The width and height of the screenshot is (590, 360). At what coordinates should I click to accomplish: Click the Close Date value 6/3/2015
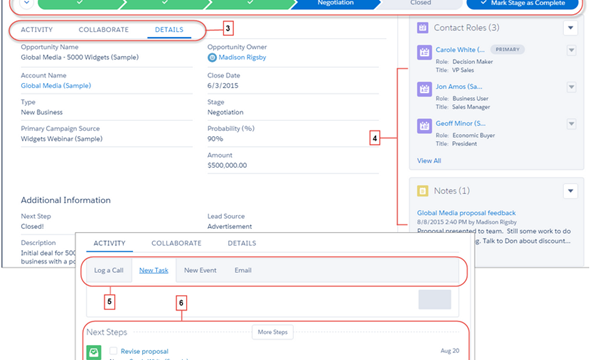point(223,86)
